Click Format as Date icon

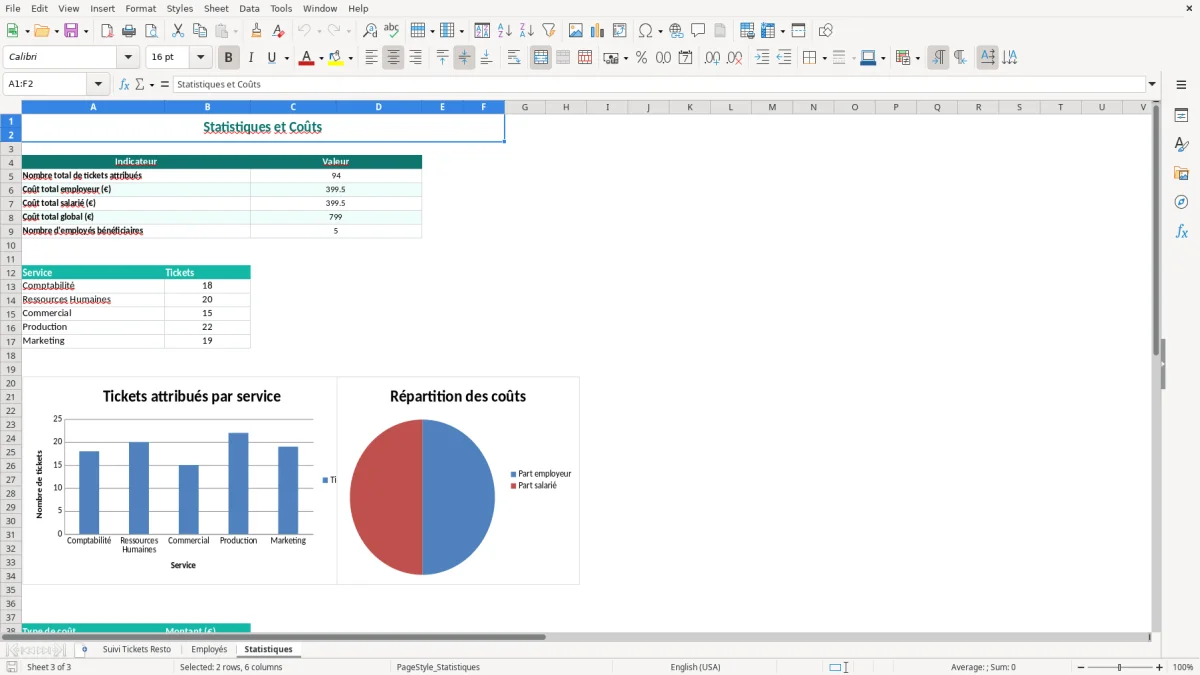(x=686, y=58)
